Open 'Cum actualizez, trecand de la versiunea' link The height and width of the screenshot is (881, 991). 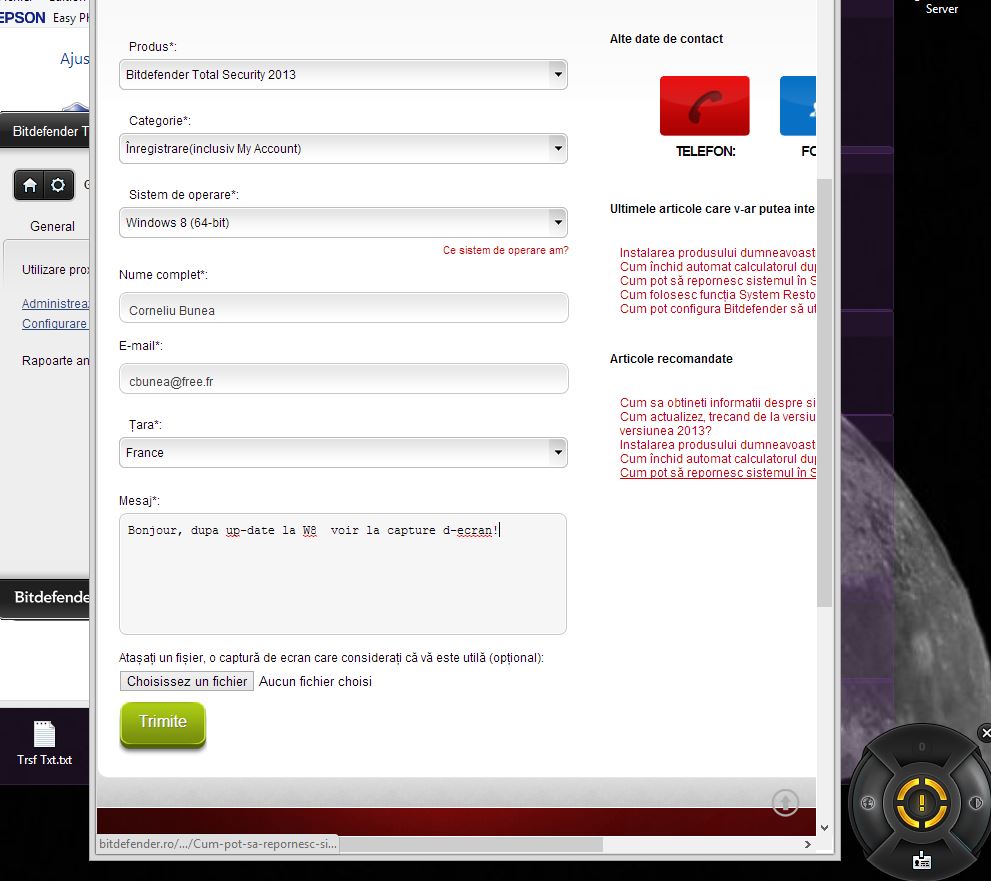(717, 423)
